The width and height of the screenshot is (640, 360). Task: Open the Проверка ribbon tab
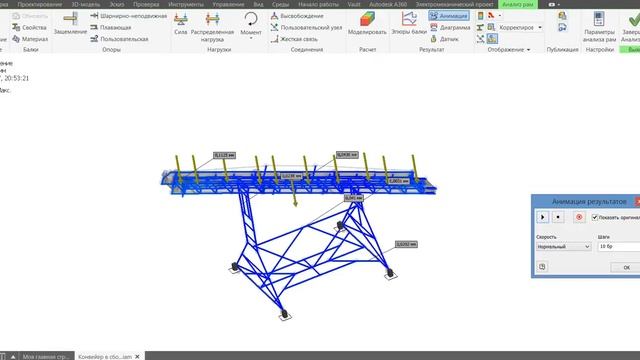coord(146,4)
